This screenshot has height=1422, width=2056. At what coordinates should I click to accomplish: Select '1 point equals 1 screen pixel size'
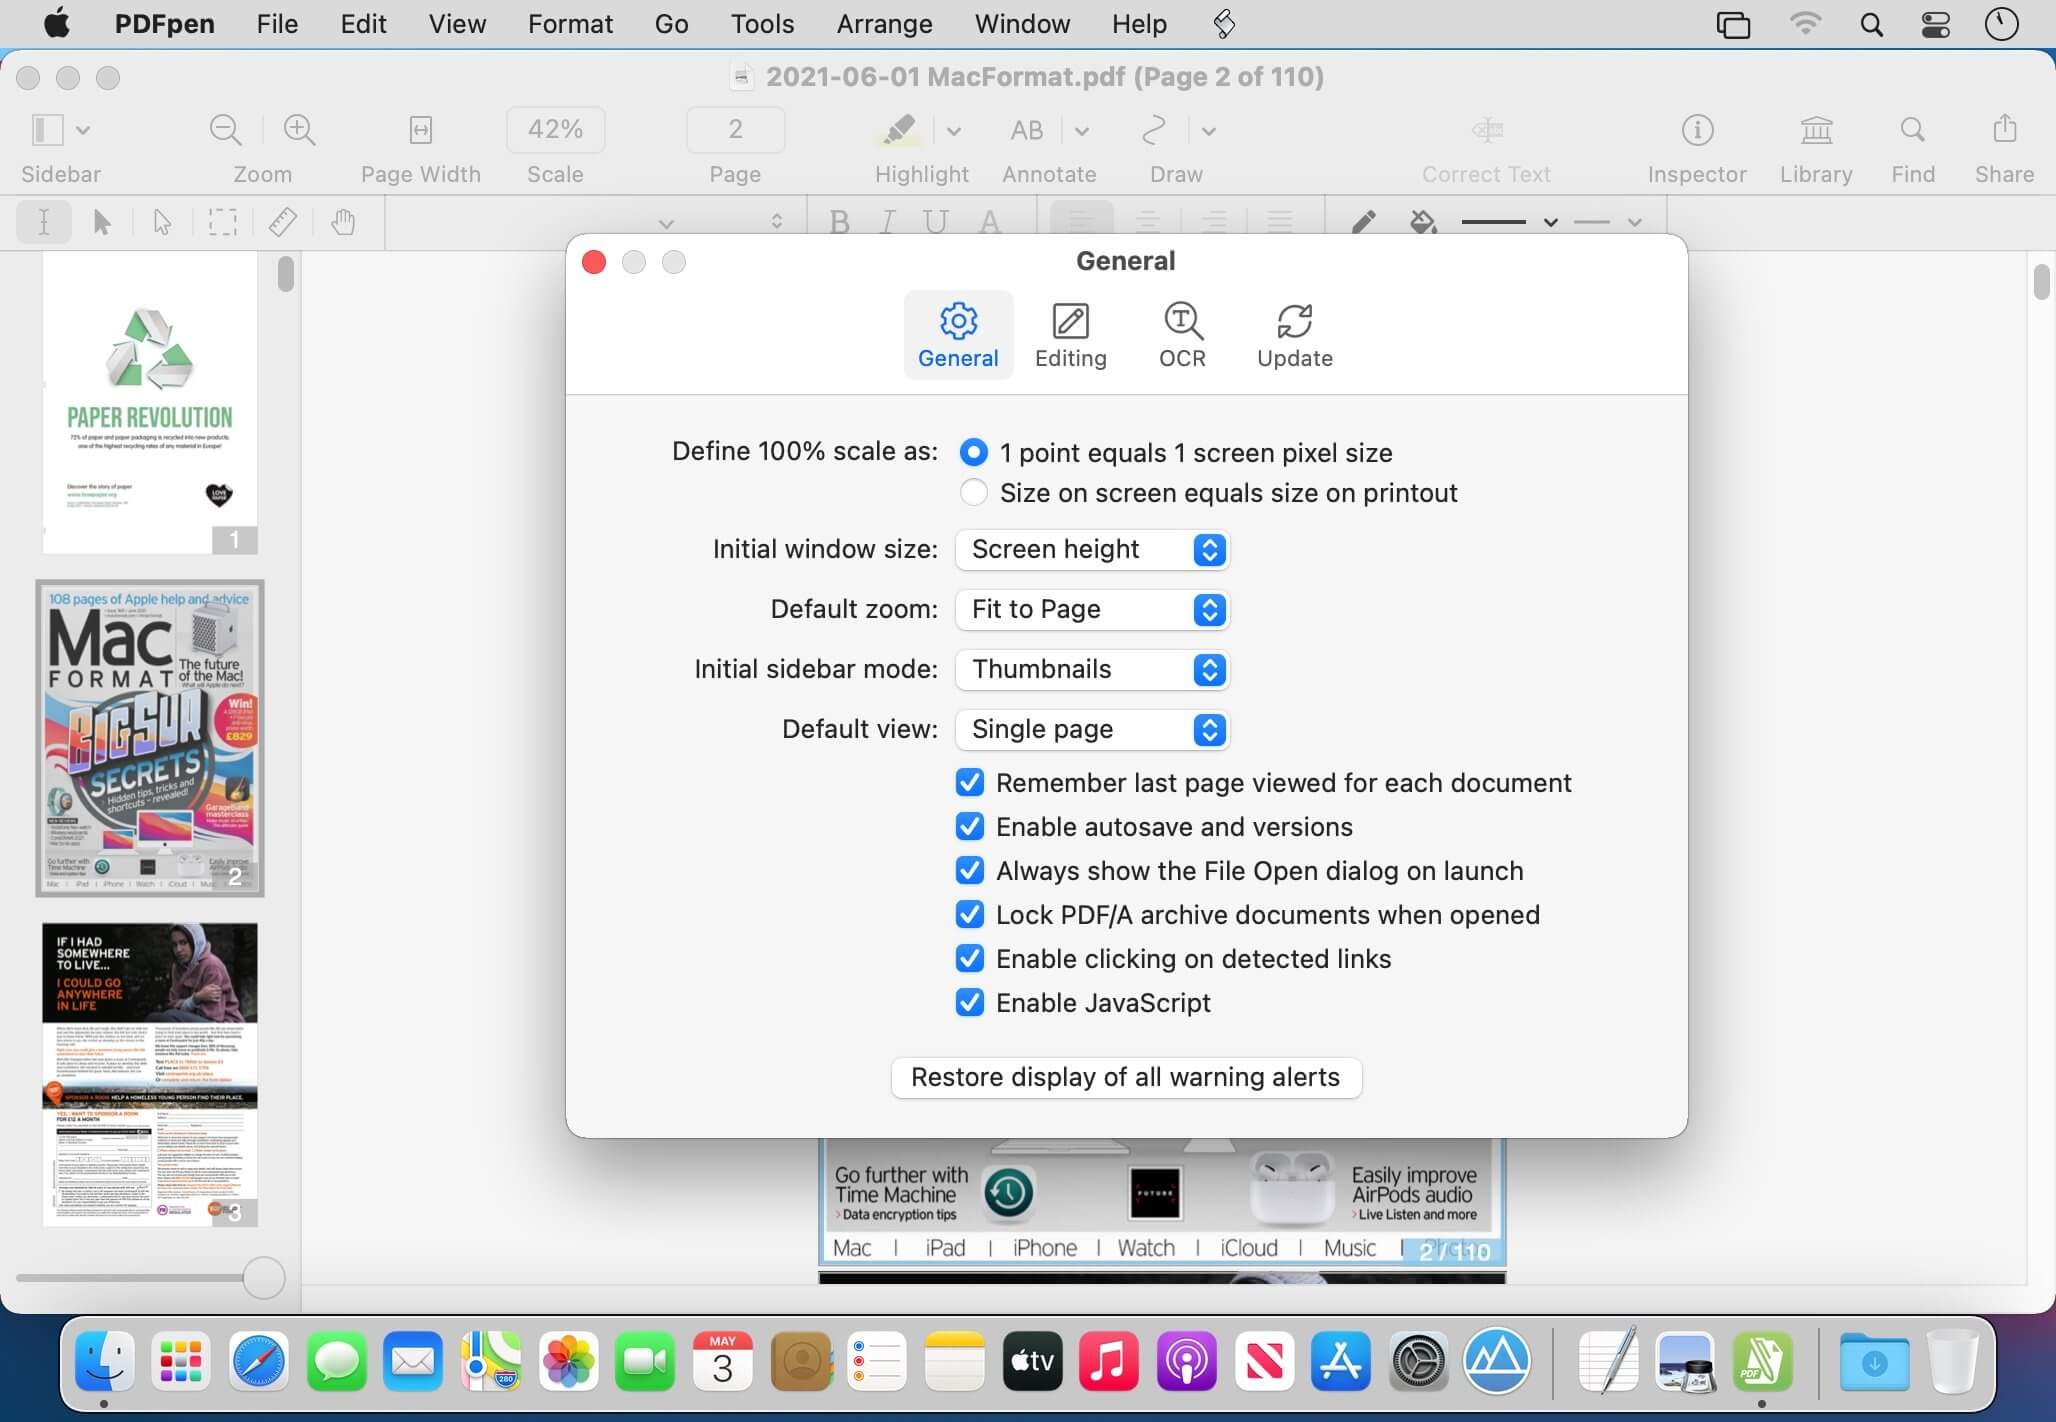973,453
